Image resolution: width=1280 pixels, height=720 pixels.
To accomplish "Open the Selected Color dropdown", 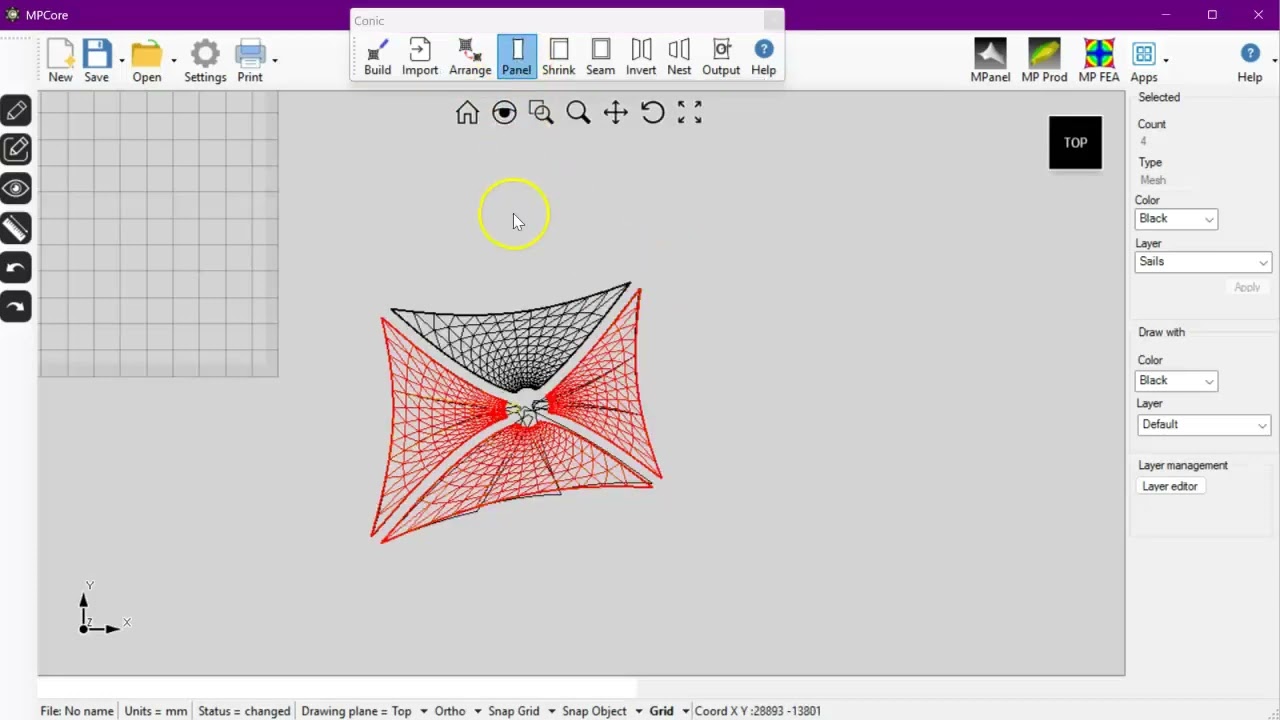I will pyautogui.click(x=1176, y=219).
